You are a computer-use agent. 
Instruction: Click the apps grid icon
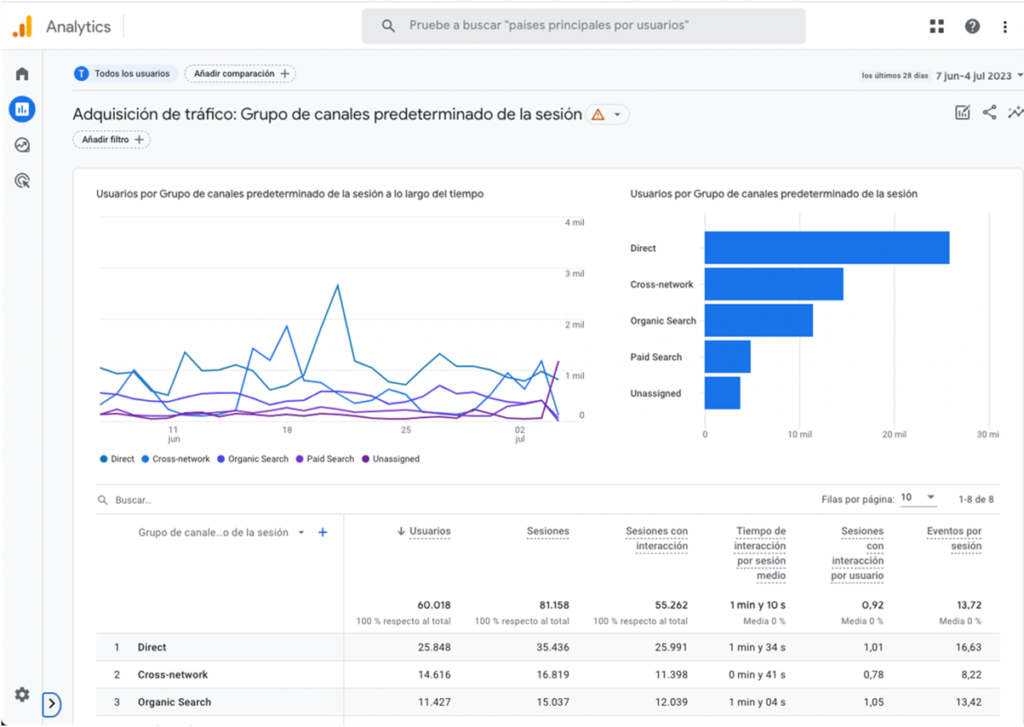(937, 27)
